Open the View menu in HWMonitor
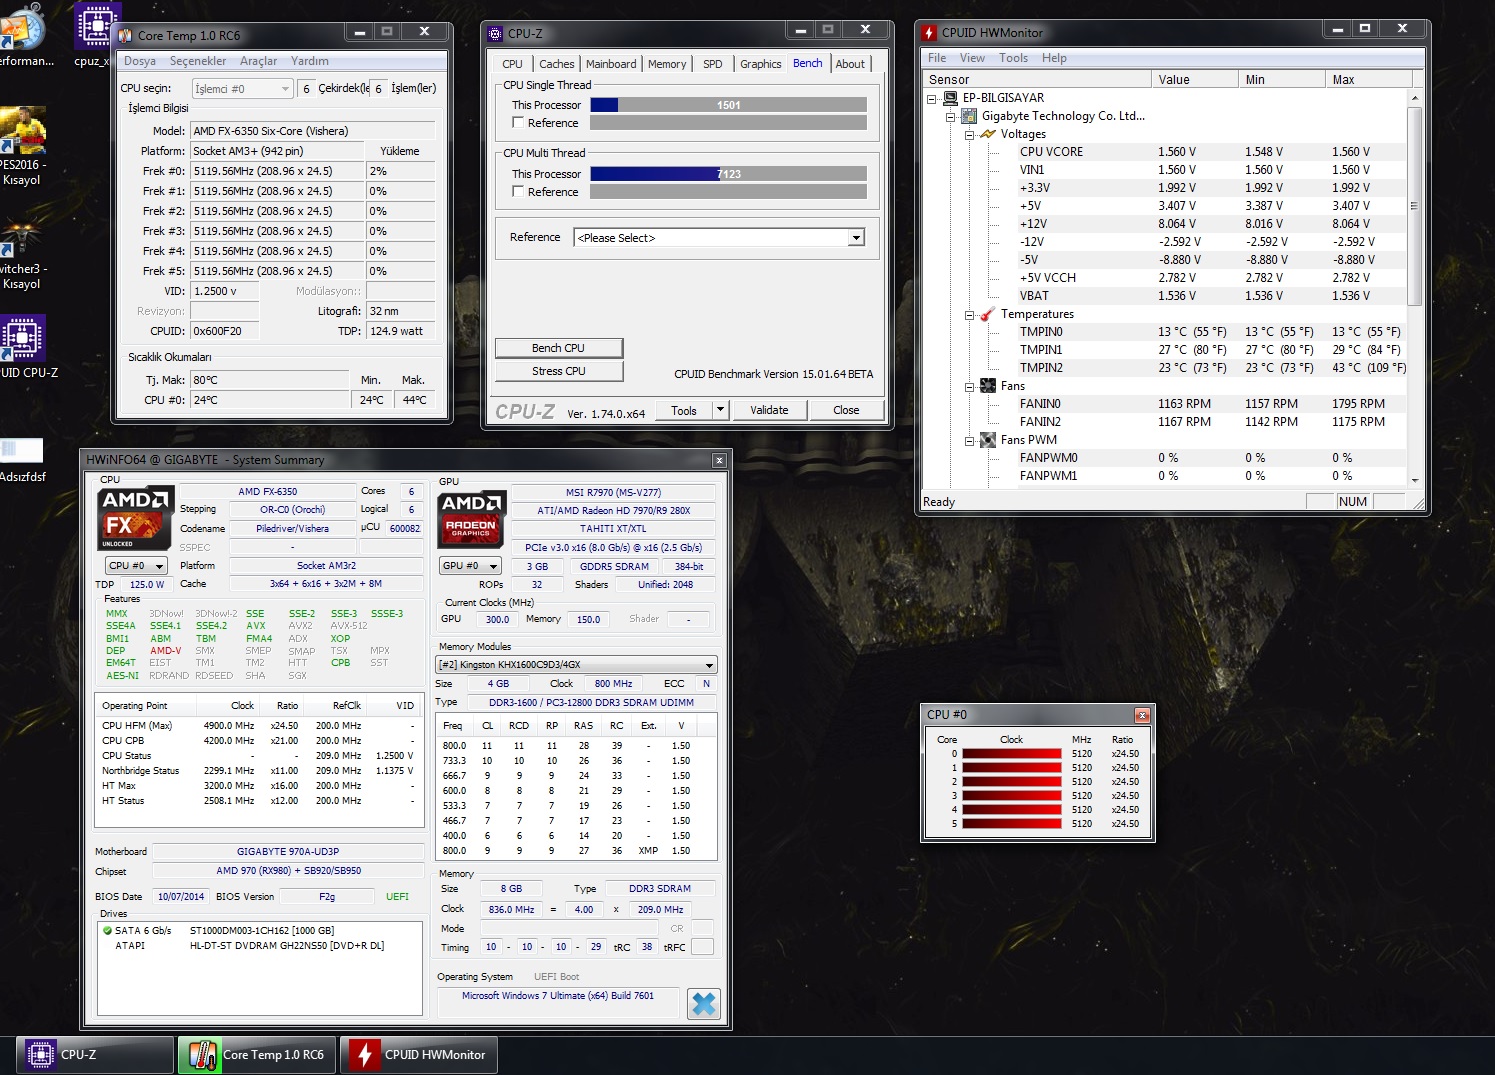The height and width of the screenshot is (1075, 1495). 973,58
